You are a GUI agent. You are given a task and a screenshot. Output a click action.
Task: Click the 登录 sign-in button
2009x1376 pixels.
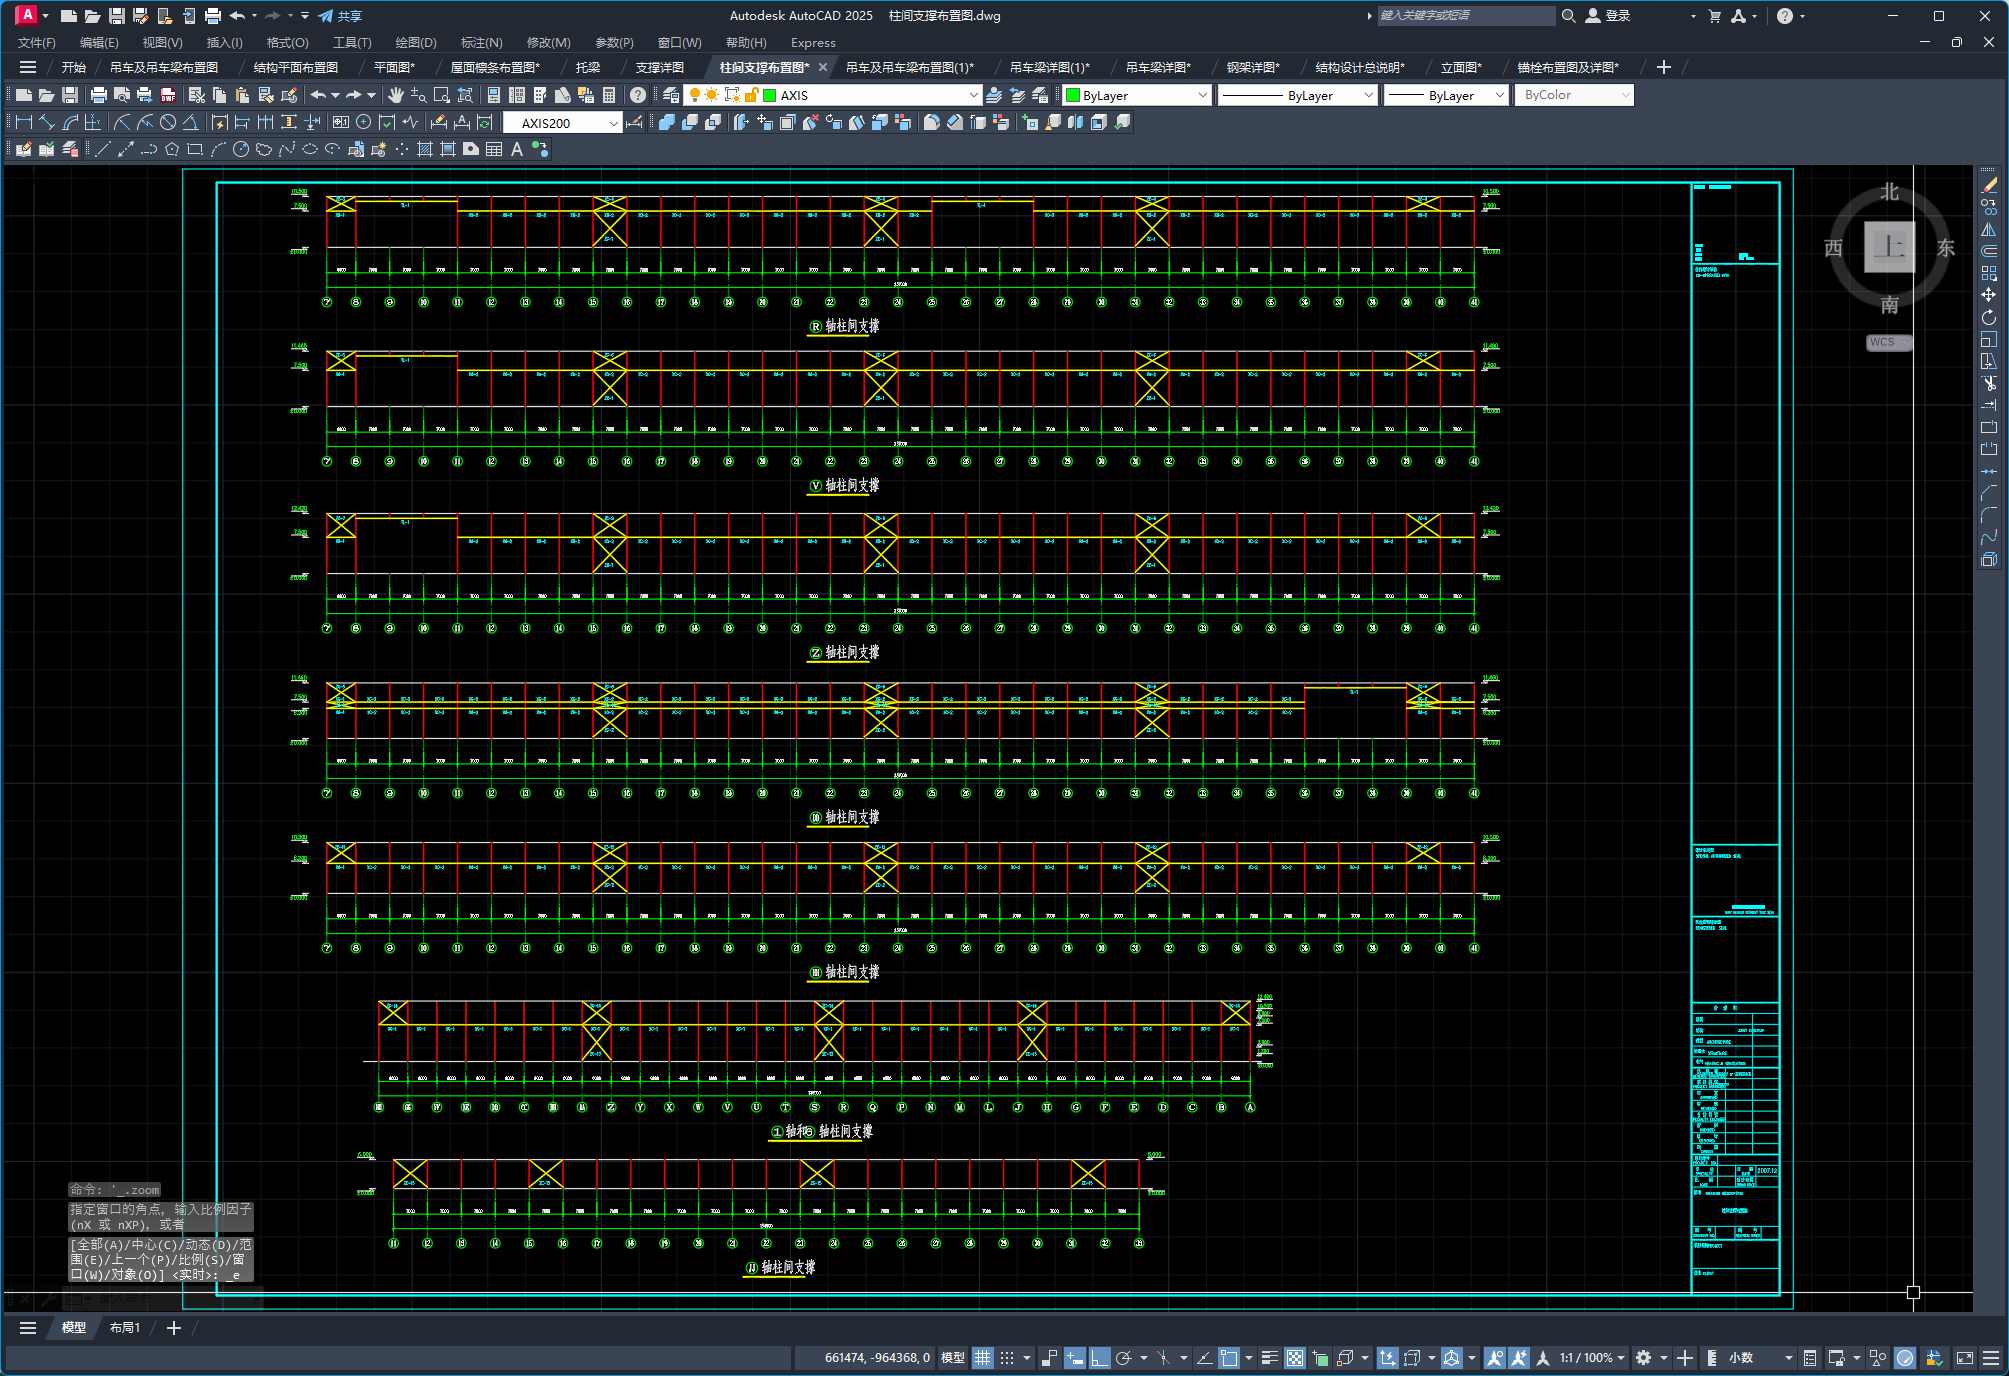[1617, 15]
